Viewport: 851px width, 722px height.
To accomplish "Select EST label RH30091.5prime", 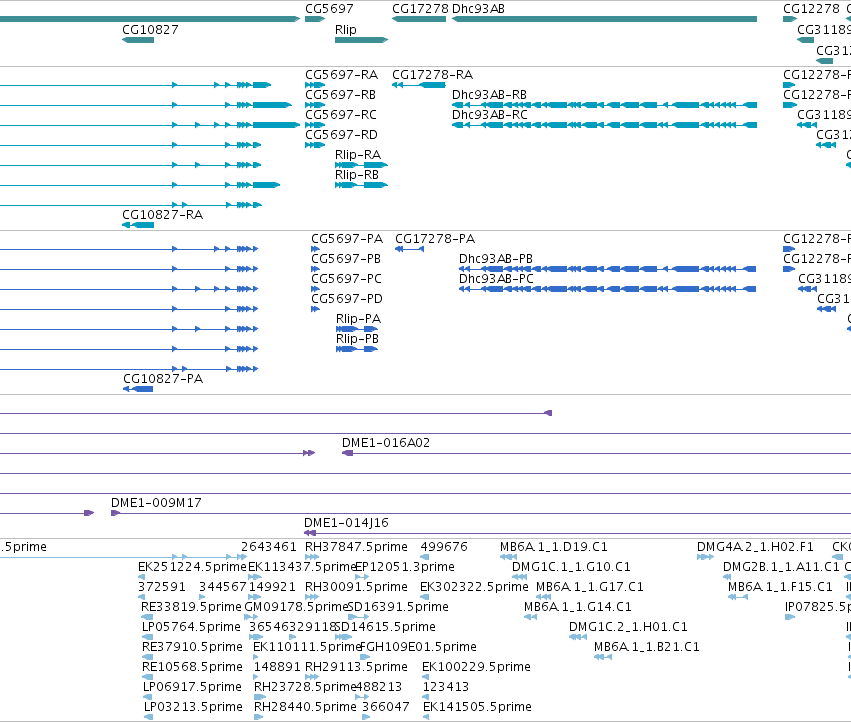I will coord(356,587).
